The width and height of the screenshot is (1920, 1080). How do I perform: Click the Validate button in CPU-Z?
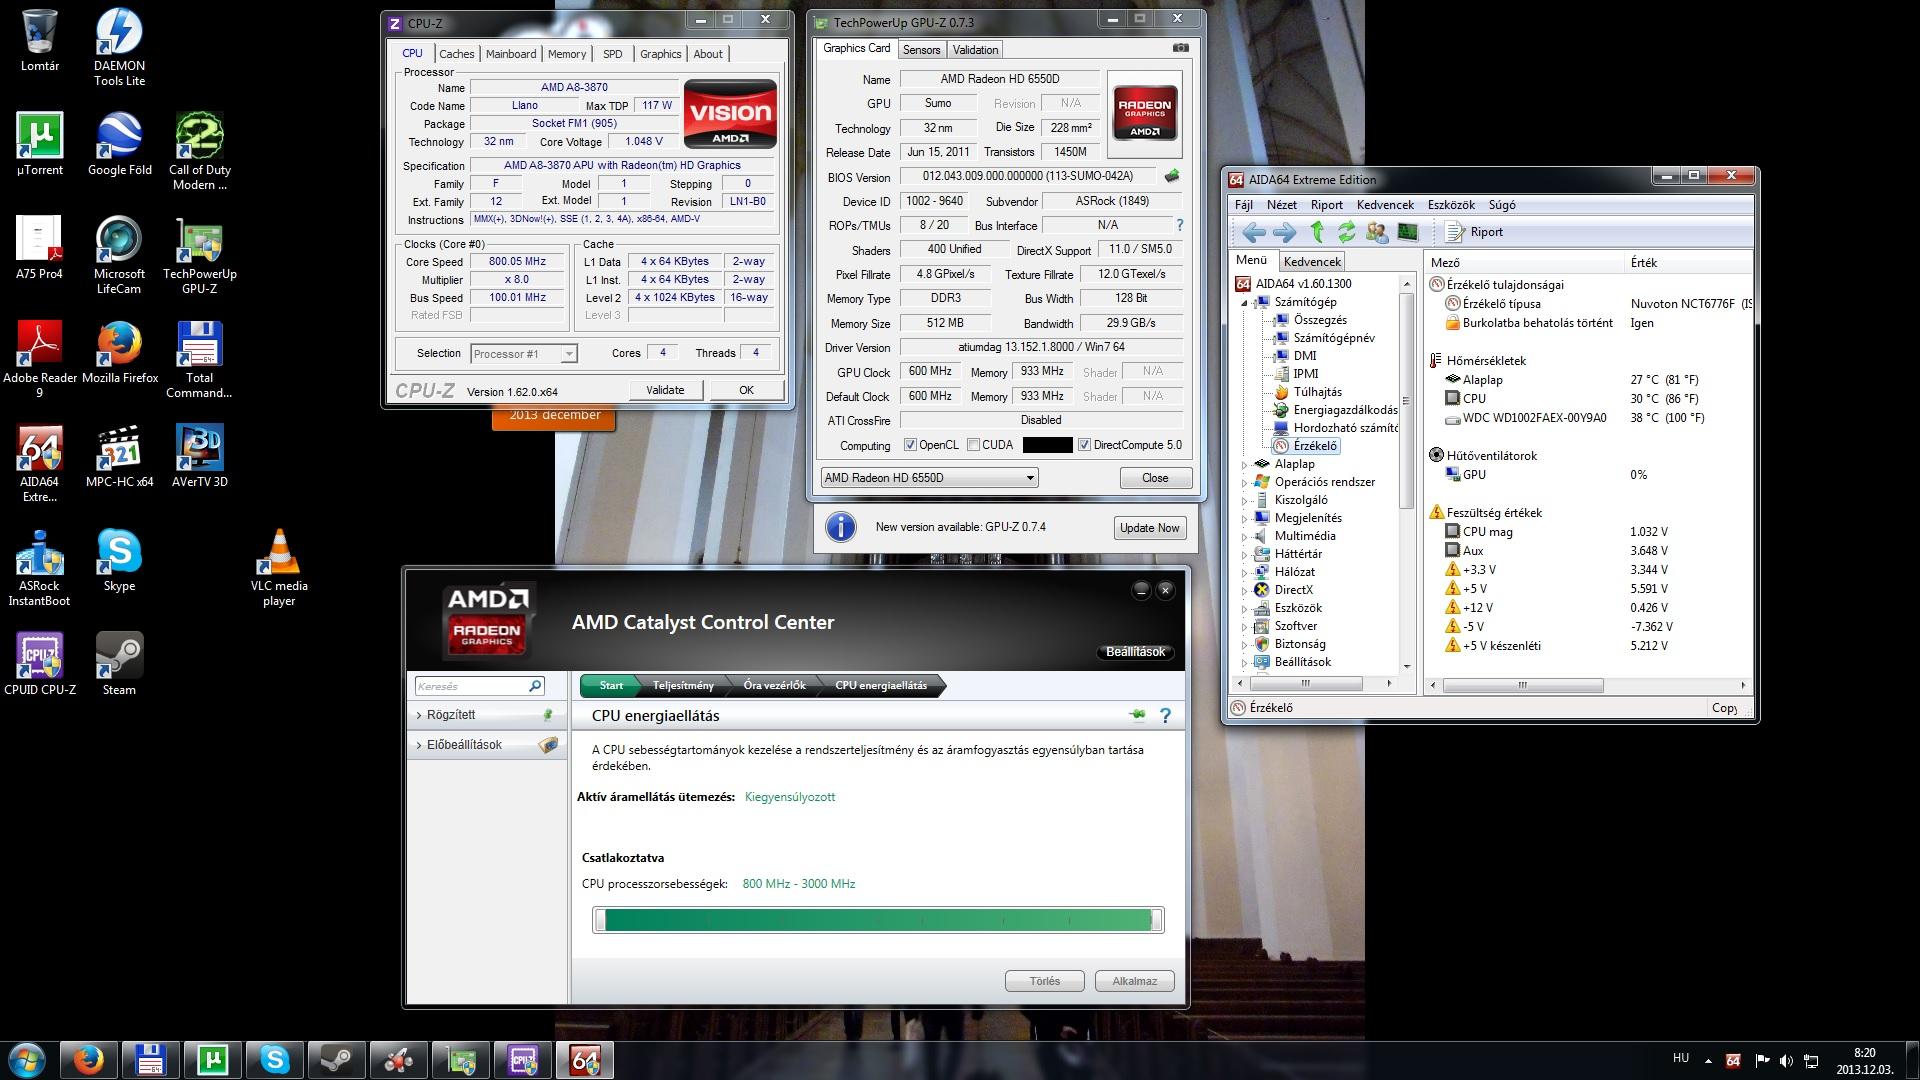[x=666, y=390]
